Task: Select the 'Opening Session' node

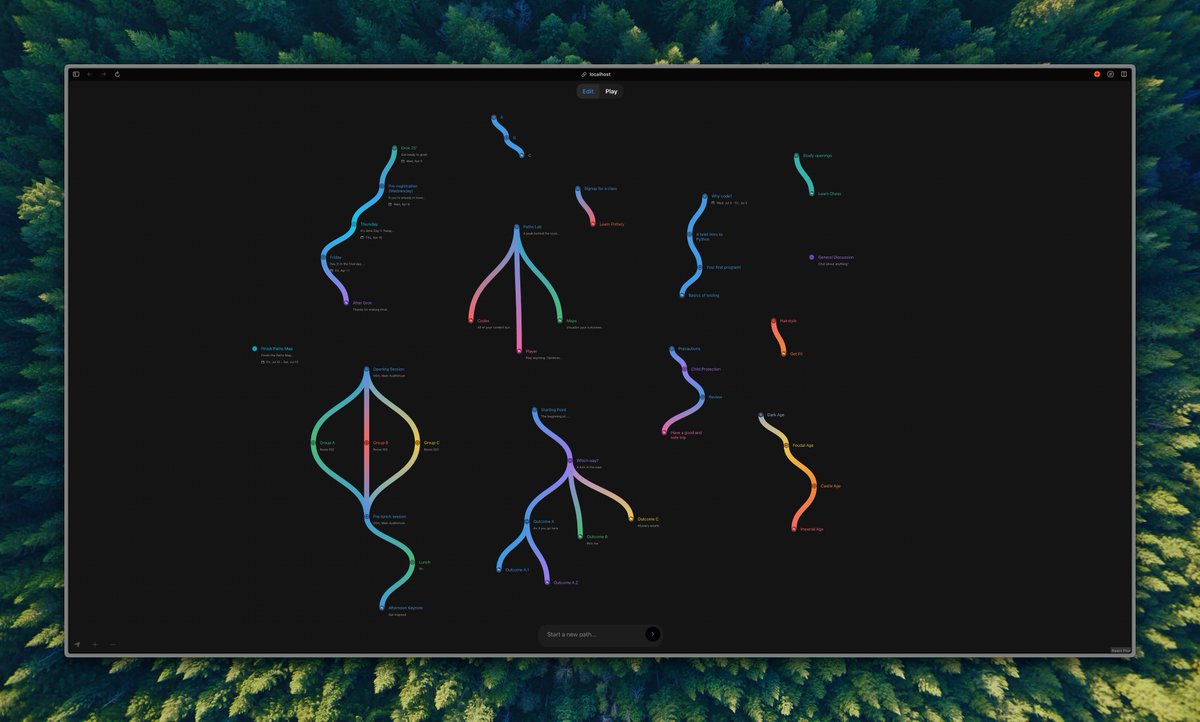Action: 367,369
